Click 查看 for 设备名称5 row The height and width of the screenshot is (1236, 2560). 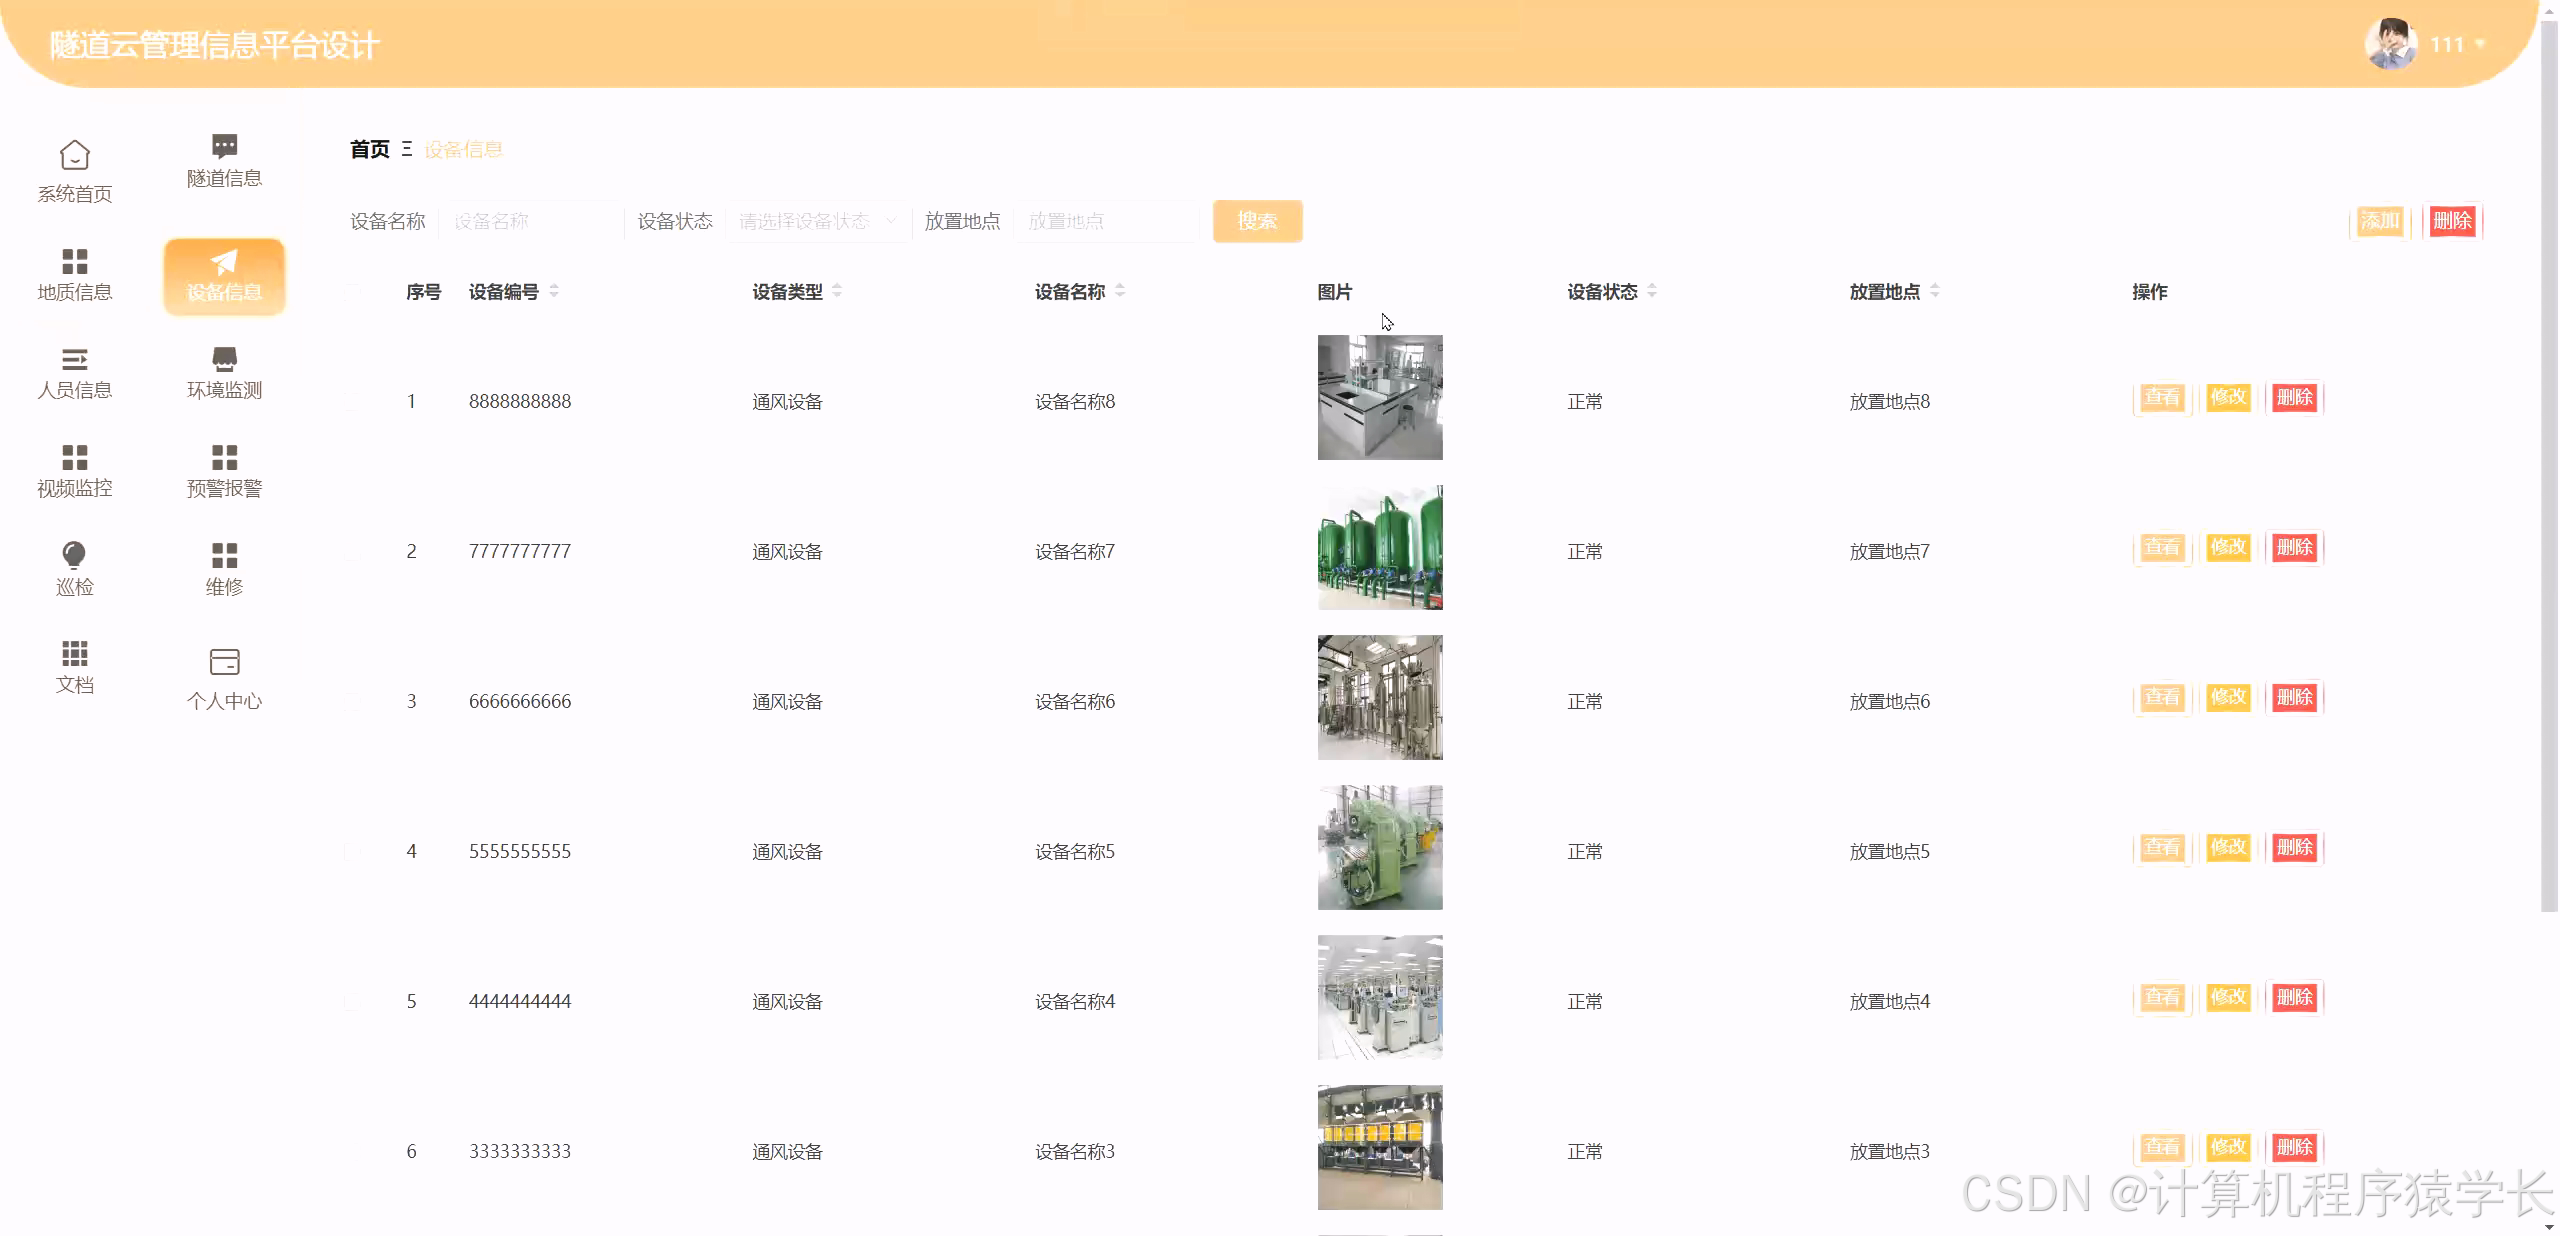pyautogui.click(x=2162, y=848)
